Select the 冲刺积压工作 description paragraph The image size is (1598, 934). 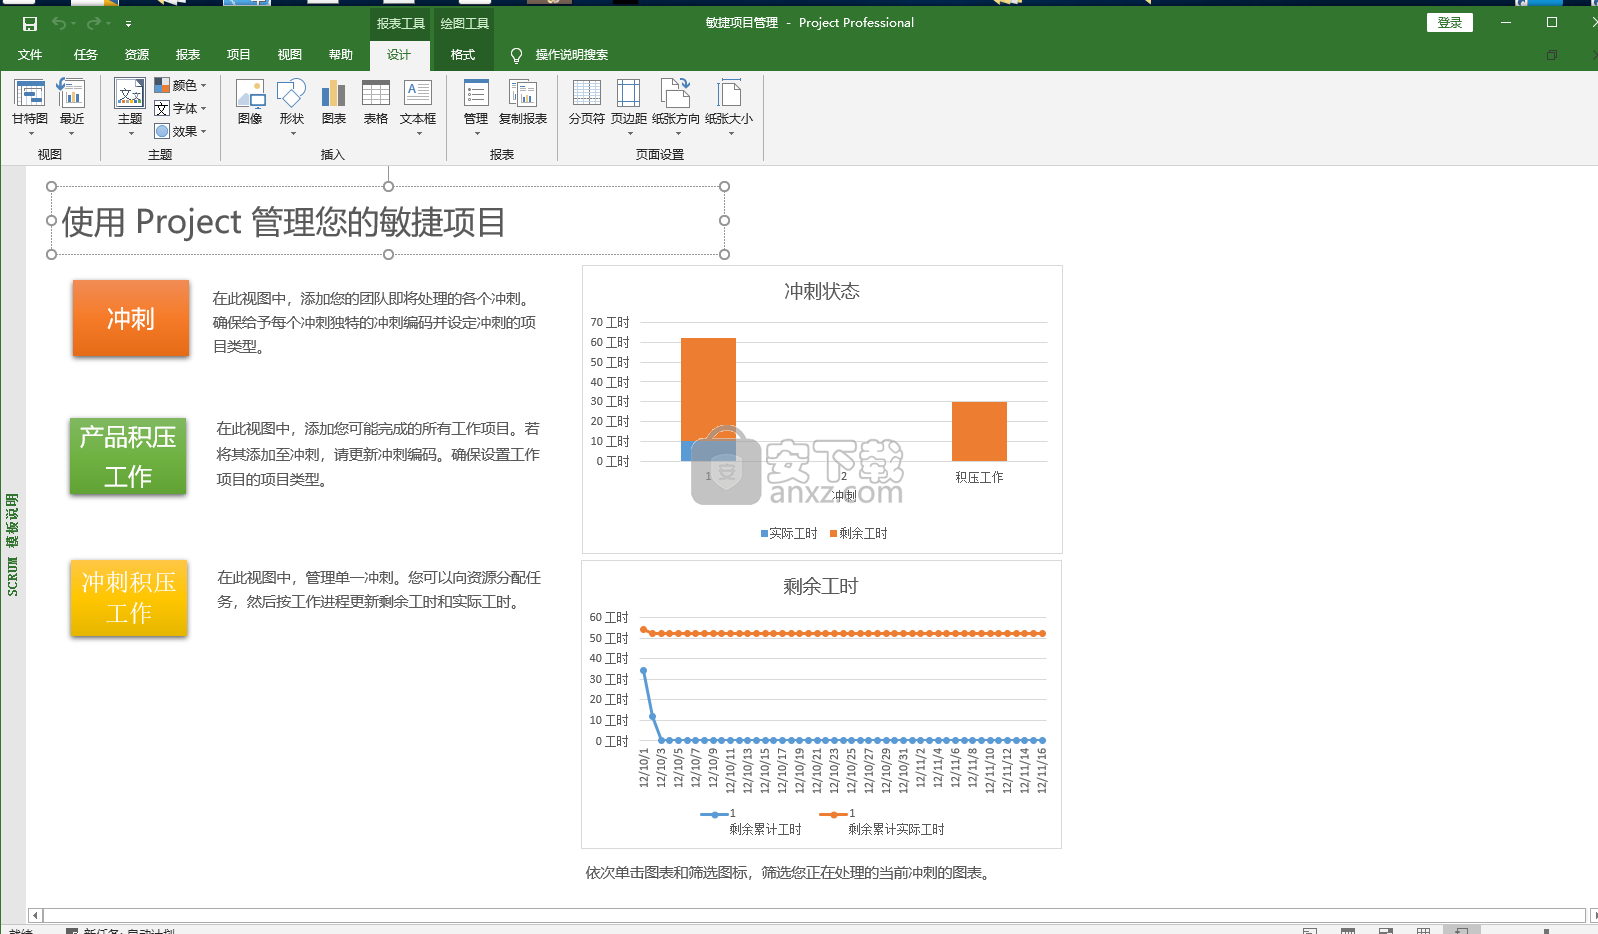(x=379, y=589)
